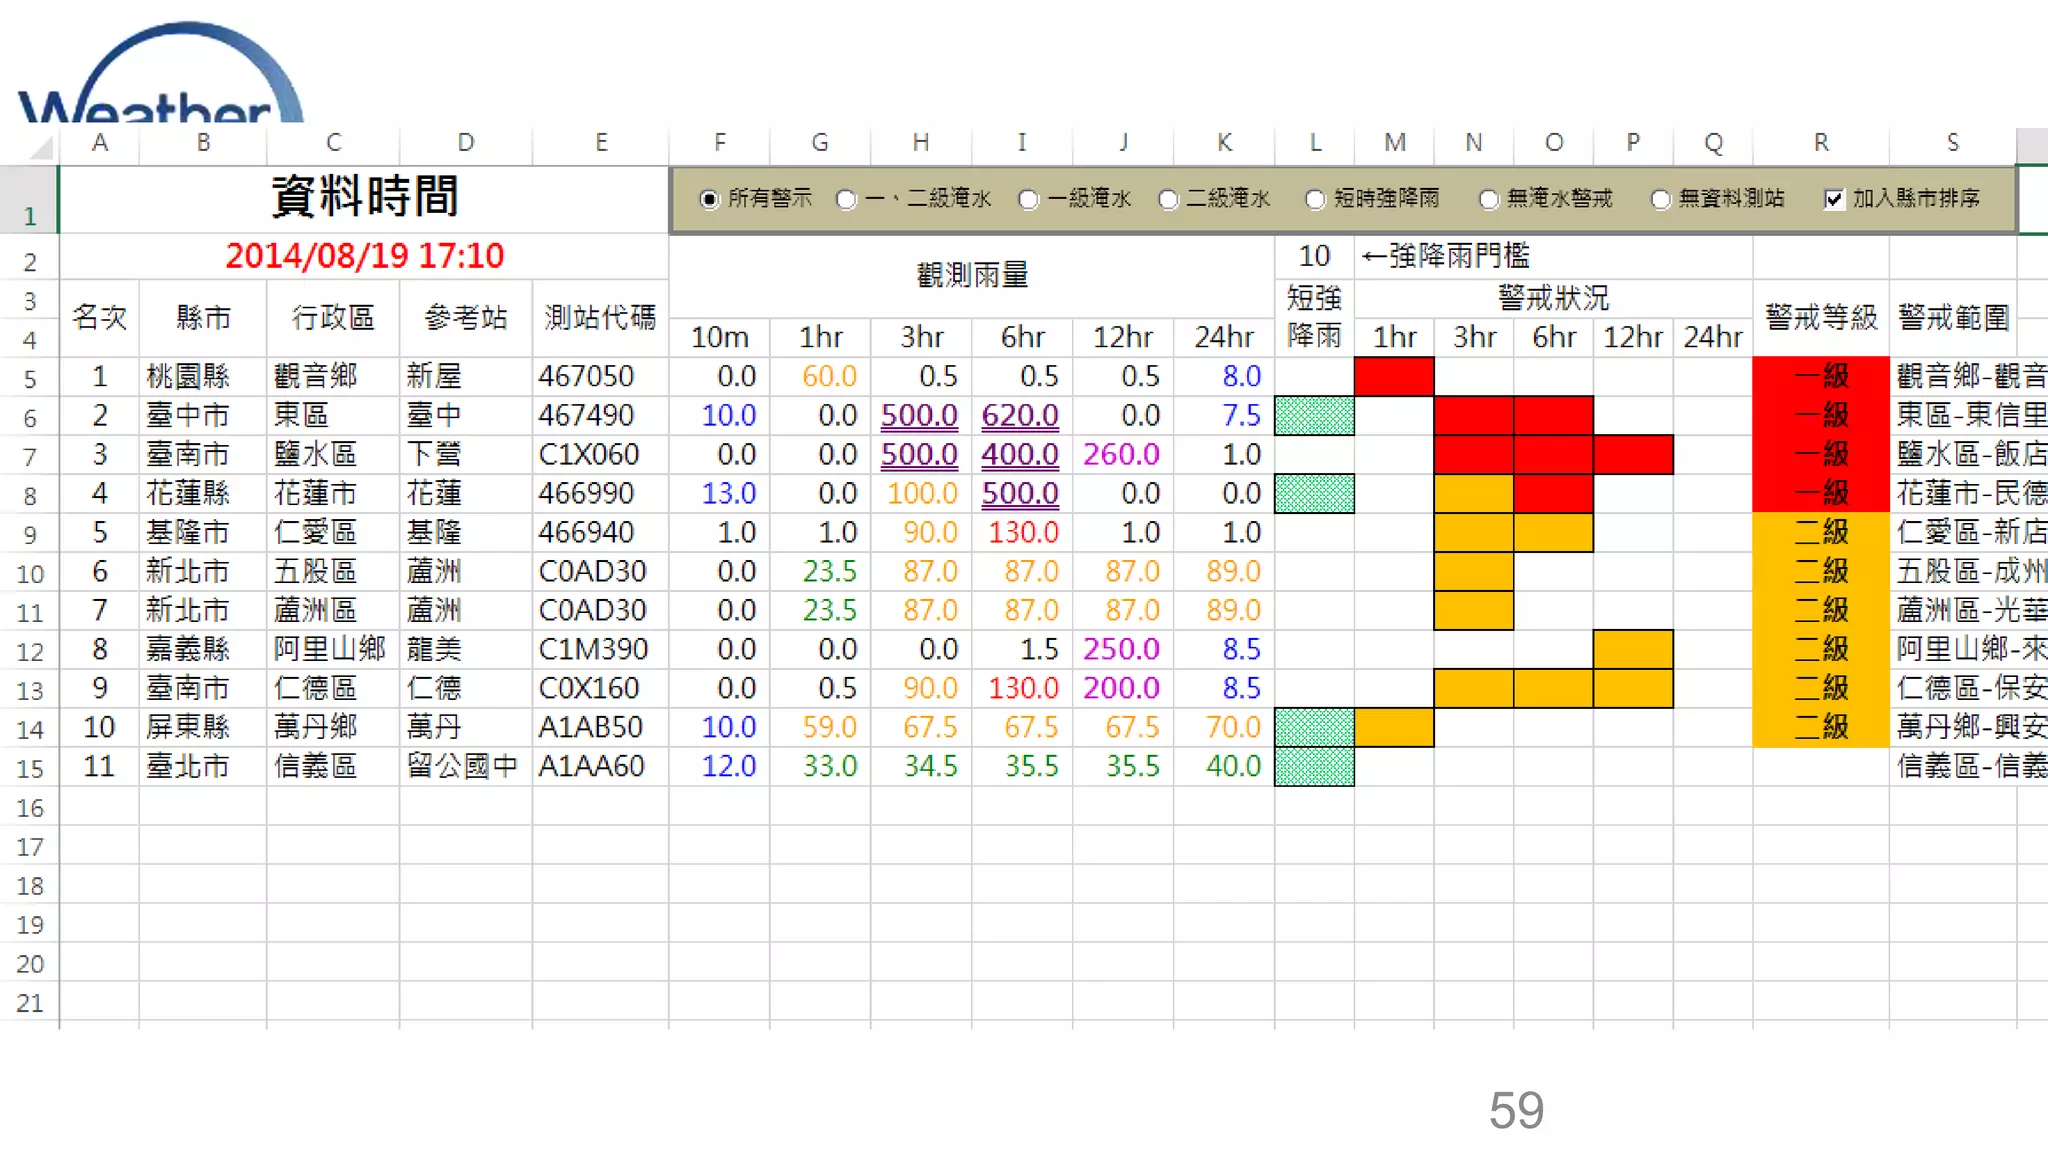Uncheck the 加入縣市排序 checkbox

point(1834,199)
